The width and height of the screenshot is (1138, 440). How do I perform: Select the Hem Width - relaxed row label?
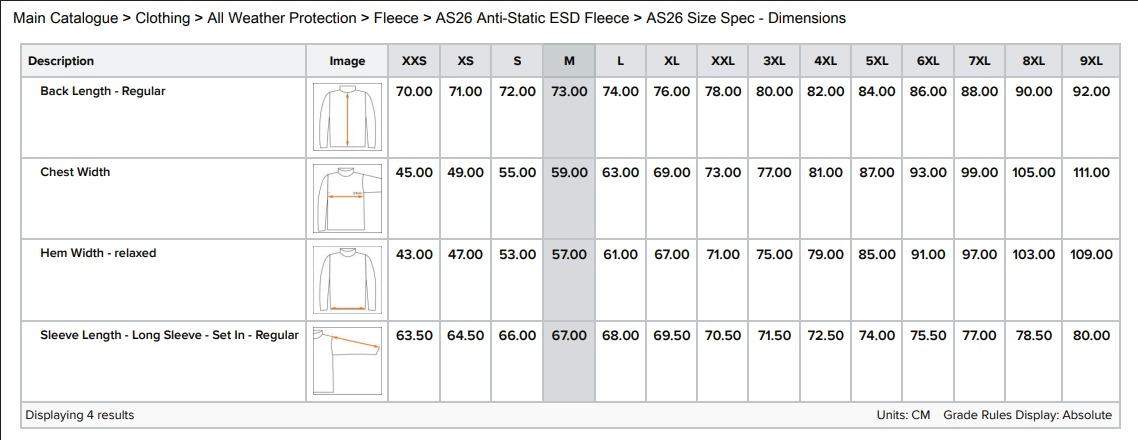(x=98, y=253)
